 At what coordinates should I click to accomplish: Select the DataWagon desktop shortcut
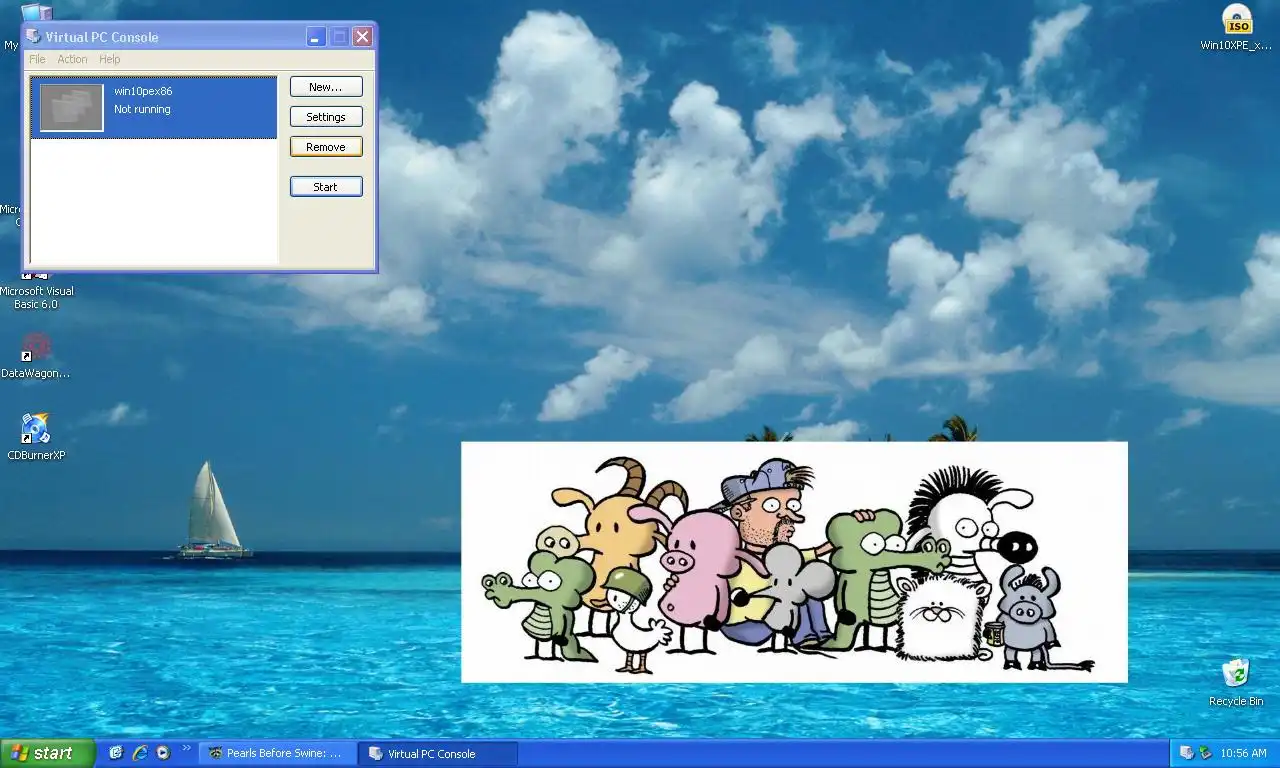(x=36, y=356)
